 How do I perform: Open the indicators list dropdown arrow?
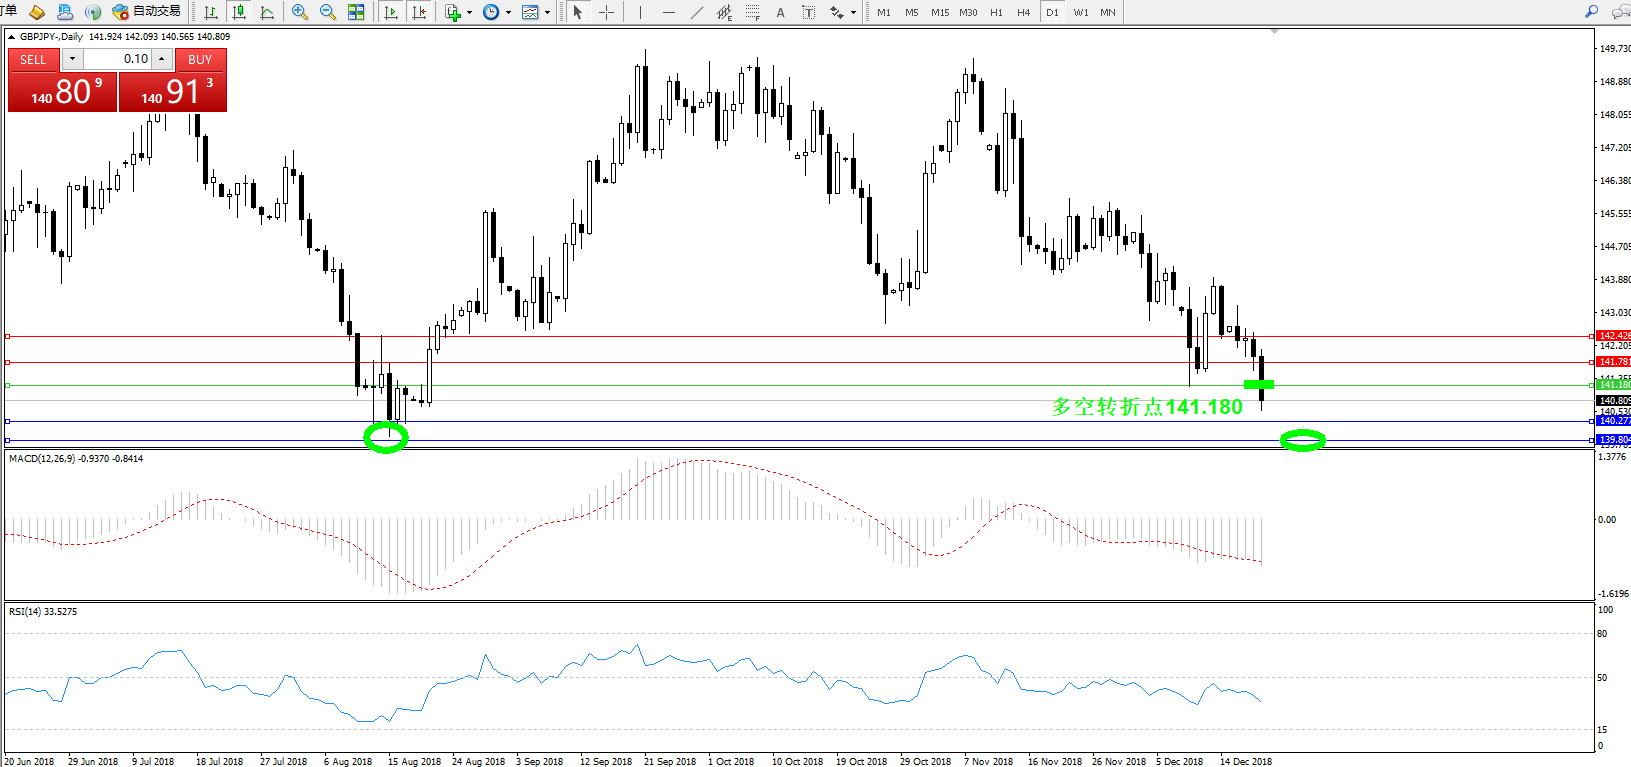pyautogui.click(x=470, y=13)
